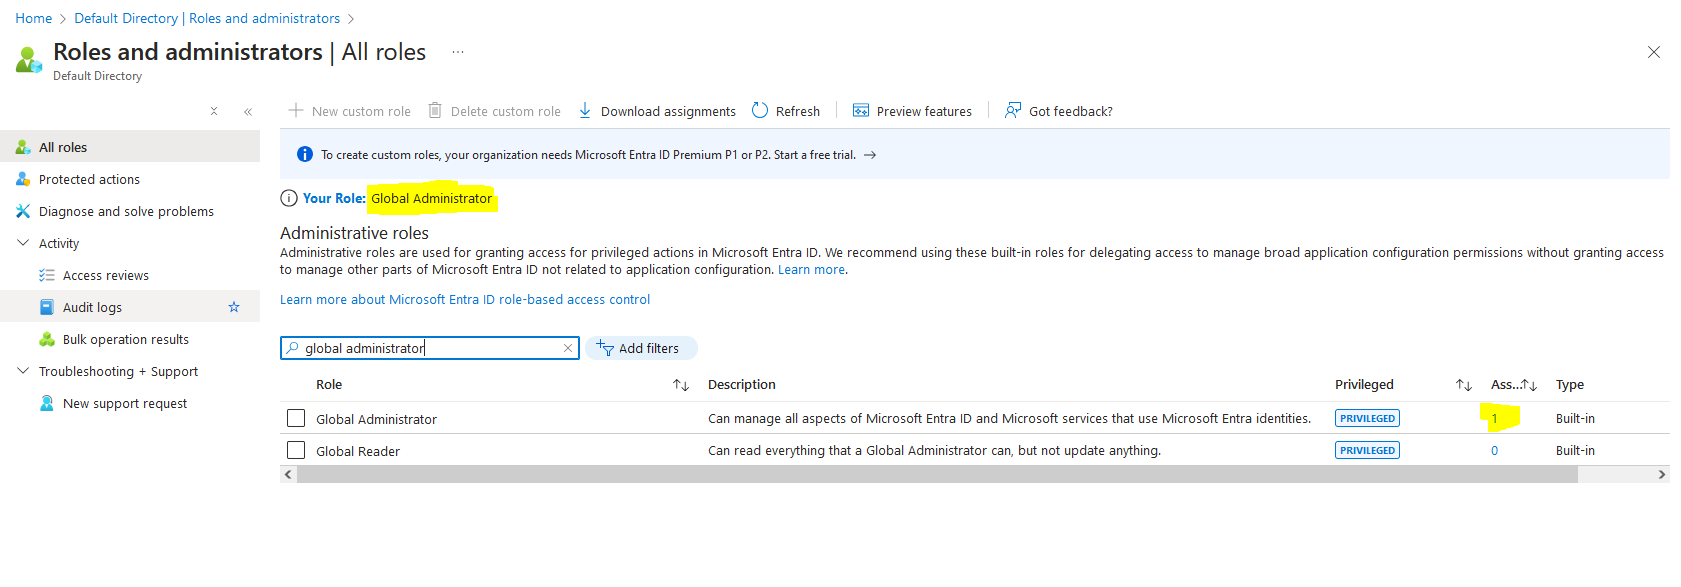Click Add filters button
The width and height of the screenshot is (1681, 587).
(x=641, y=348)
